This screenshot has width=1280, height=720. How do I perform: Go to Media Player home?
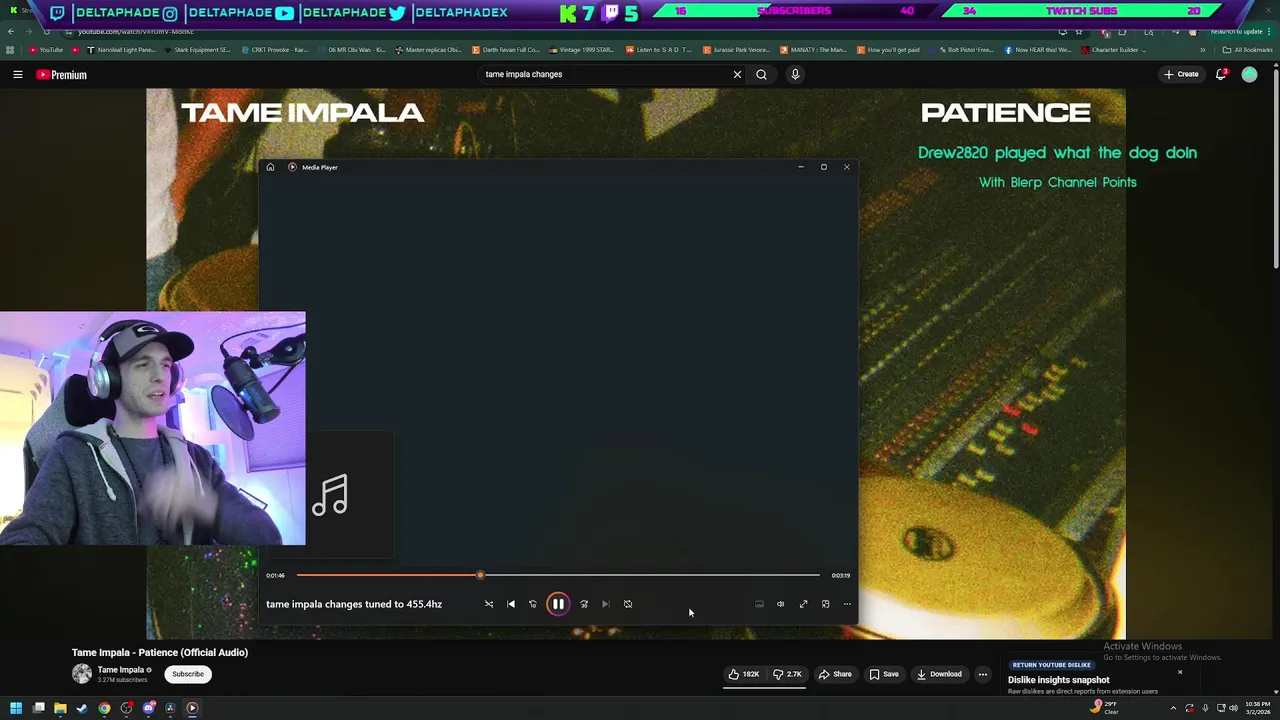click(x=270, y=167)
